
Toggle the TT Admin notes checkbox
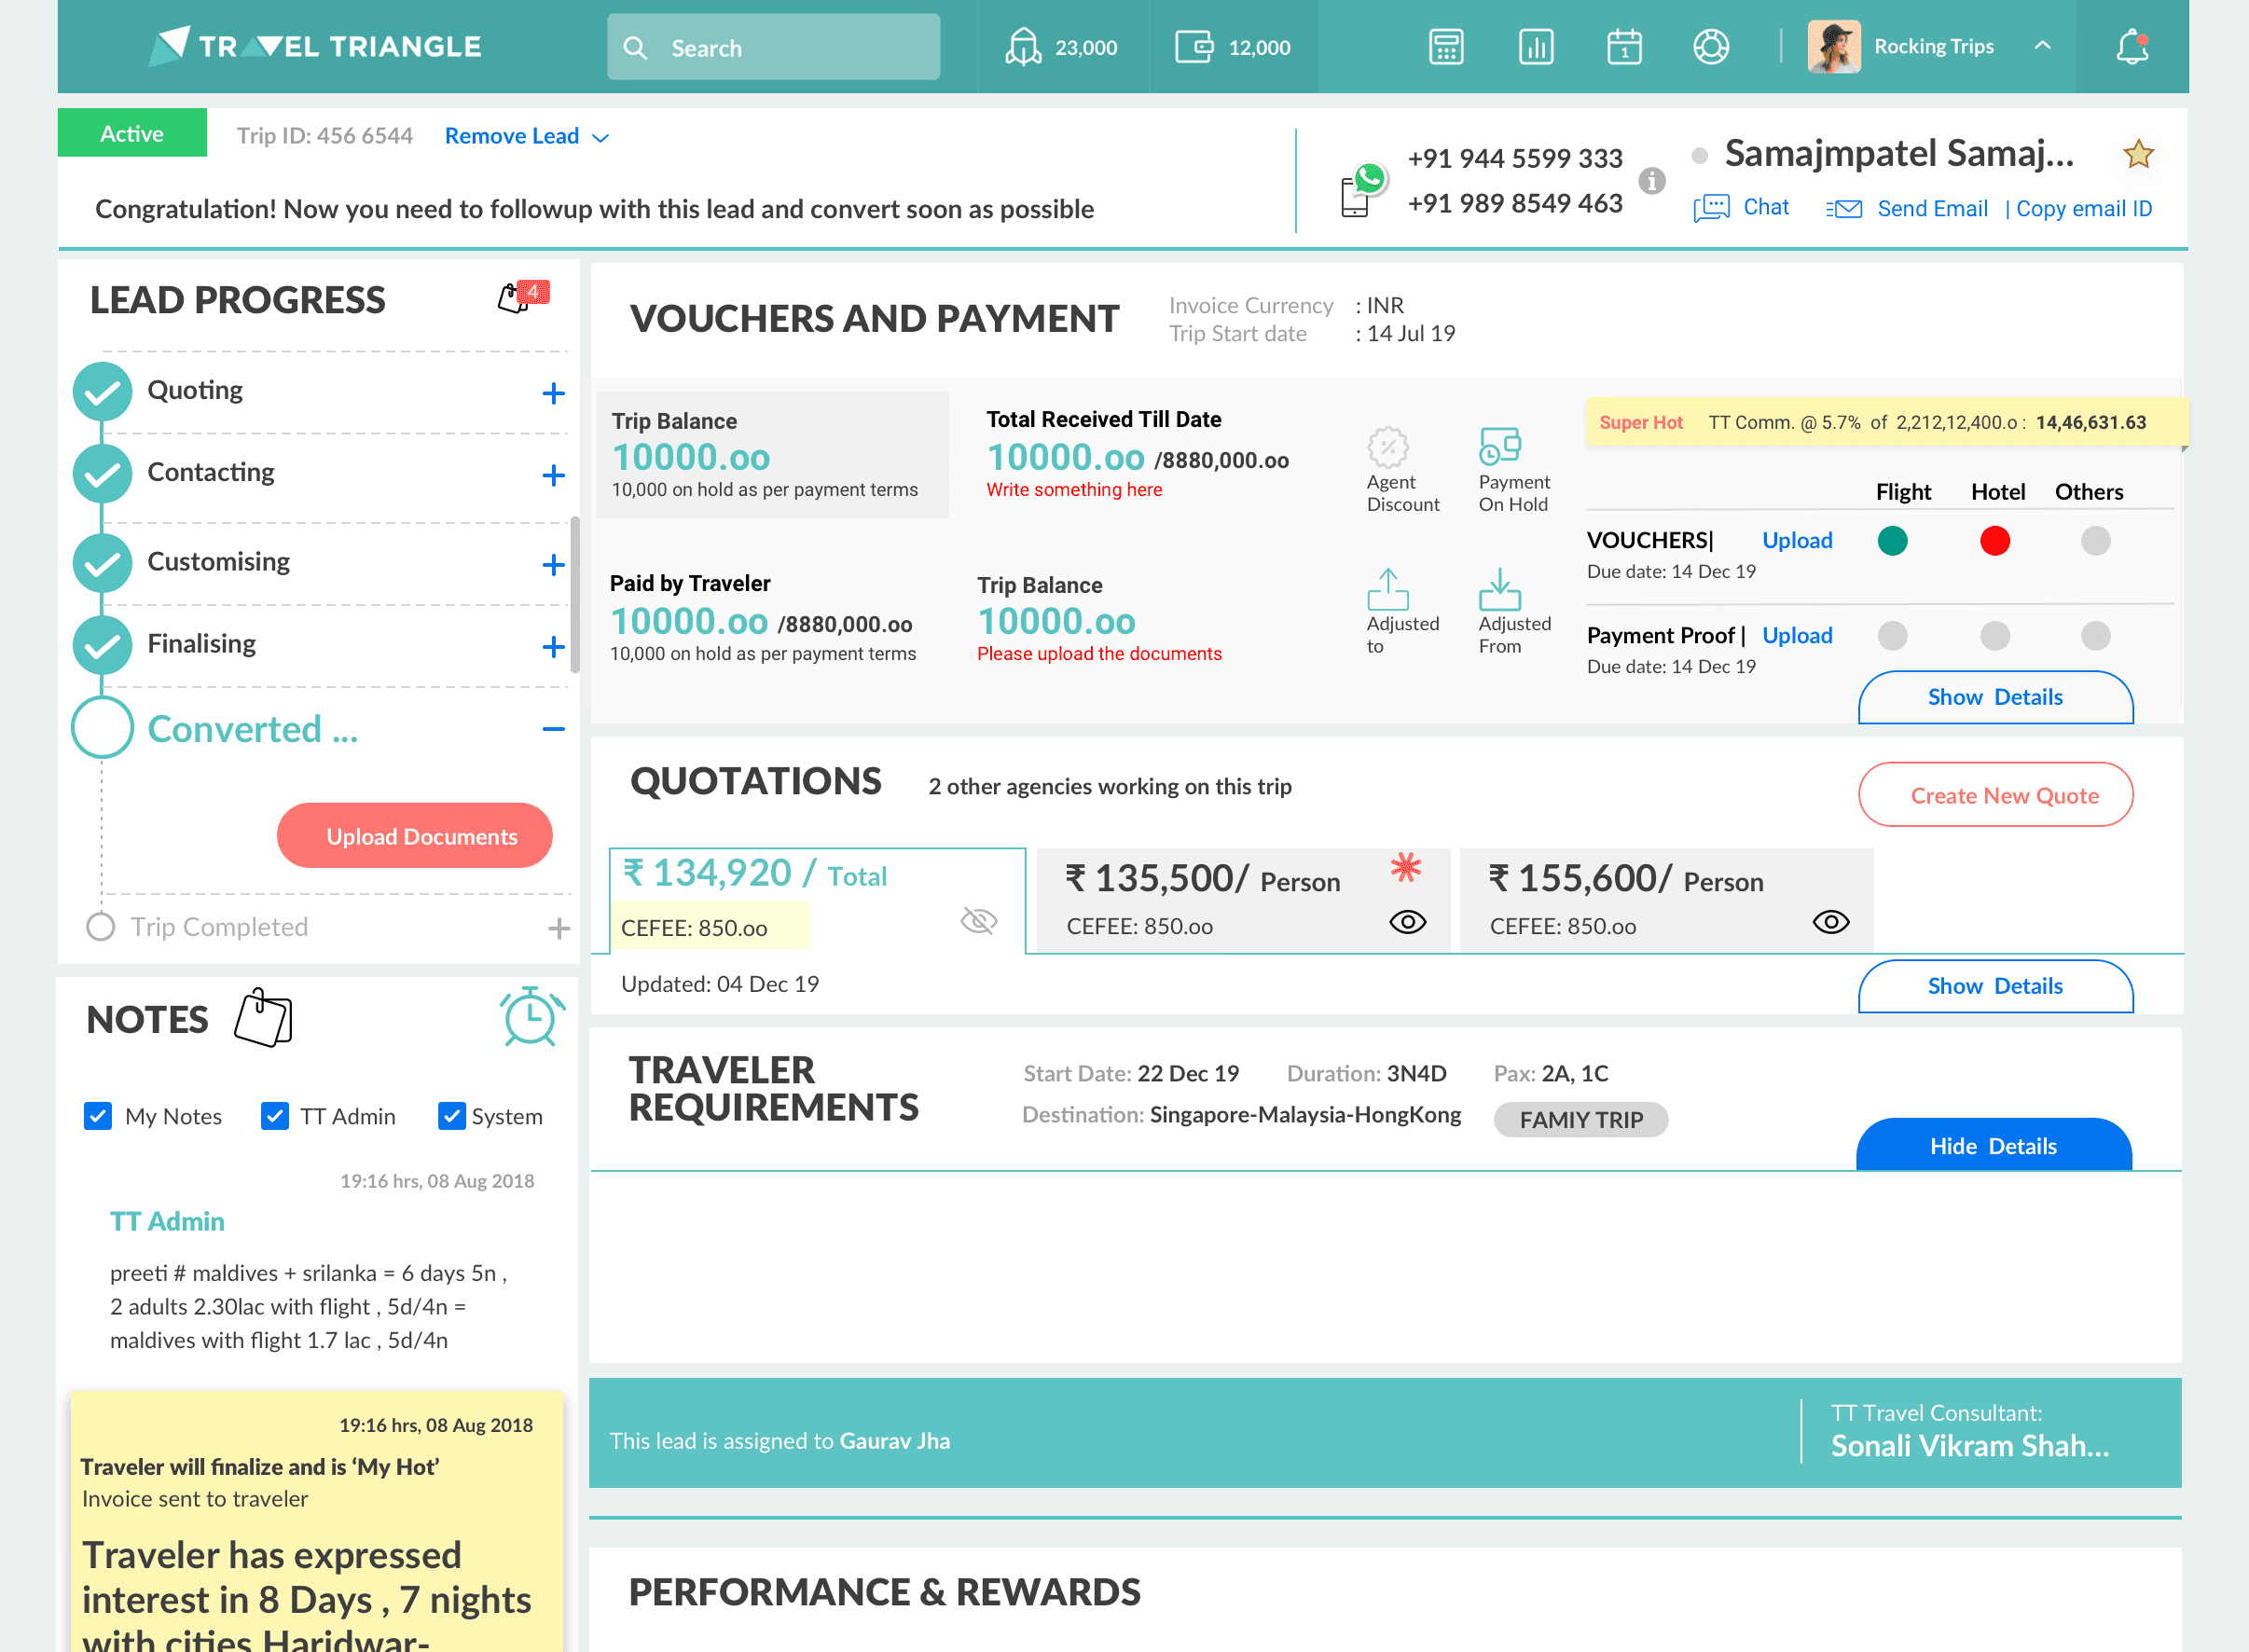[274, 1116]
